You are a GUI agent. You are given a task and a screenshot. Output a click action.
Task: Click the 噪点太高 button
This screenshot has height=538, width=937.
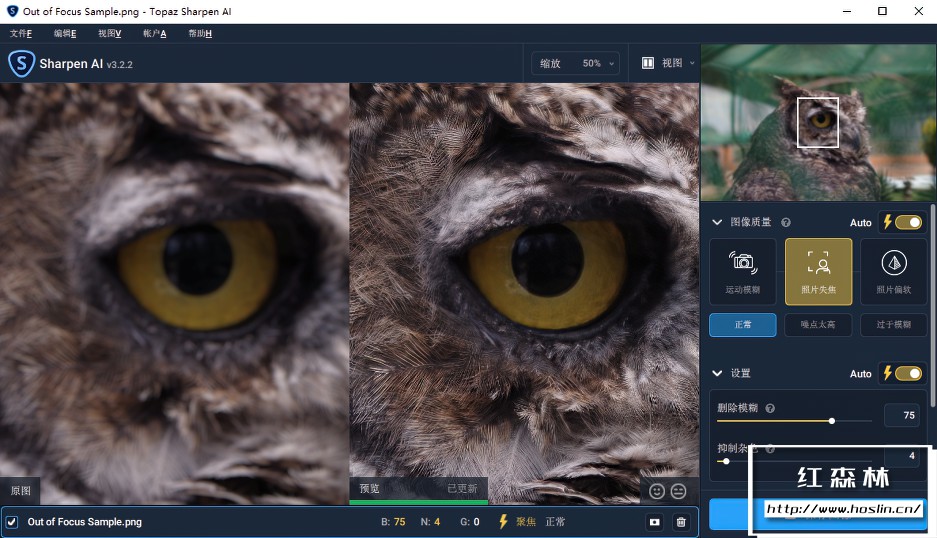[x=818, y=325]
